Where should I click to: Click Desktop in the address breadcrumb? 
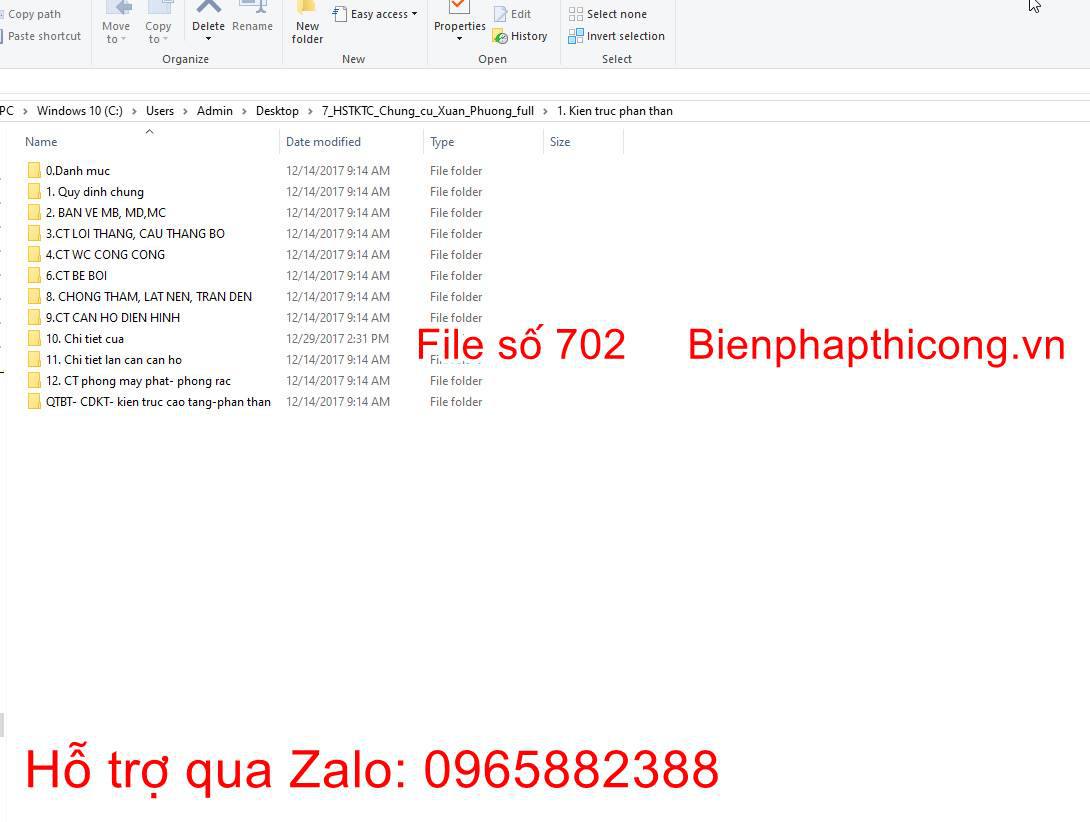[277, 111]
